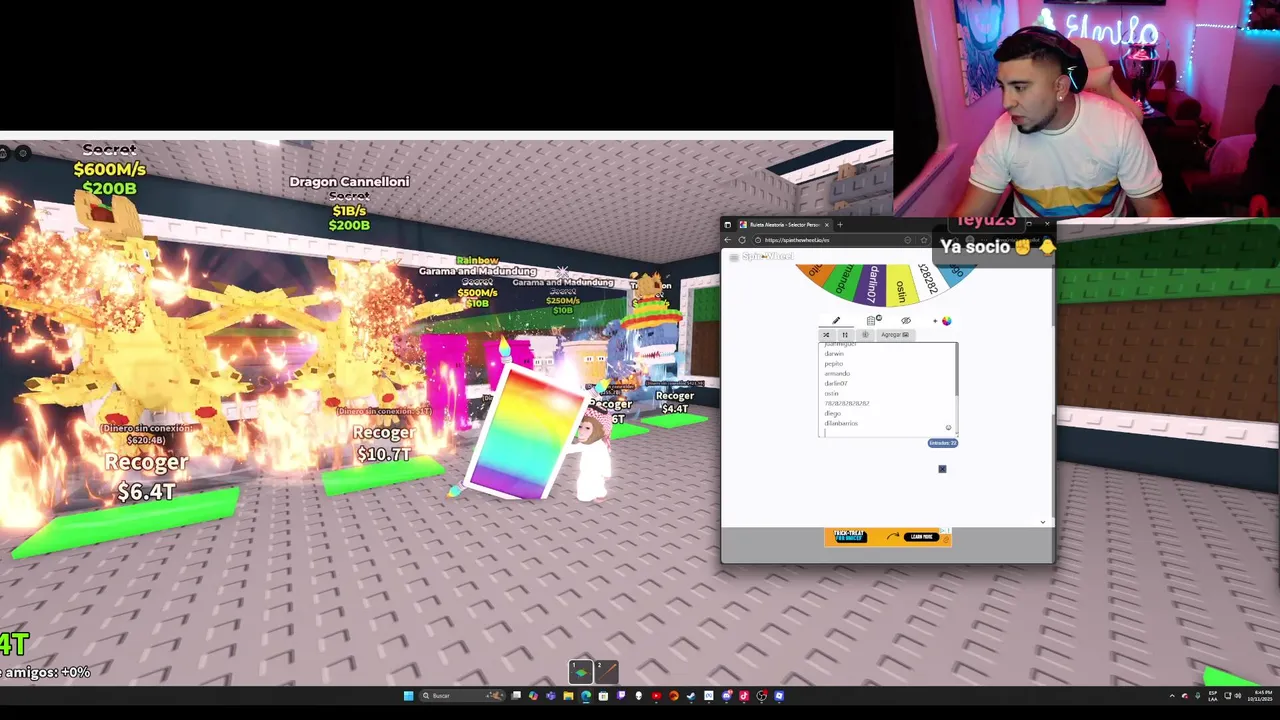Image resolution: width=1280 pixels, height=720 pixels.
Task: Select hotbar slot 1 in Roblox
Action: (581, 671)
